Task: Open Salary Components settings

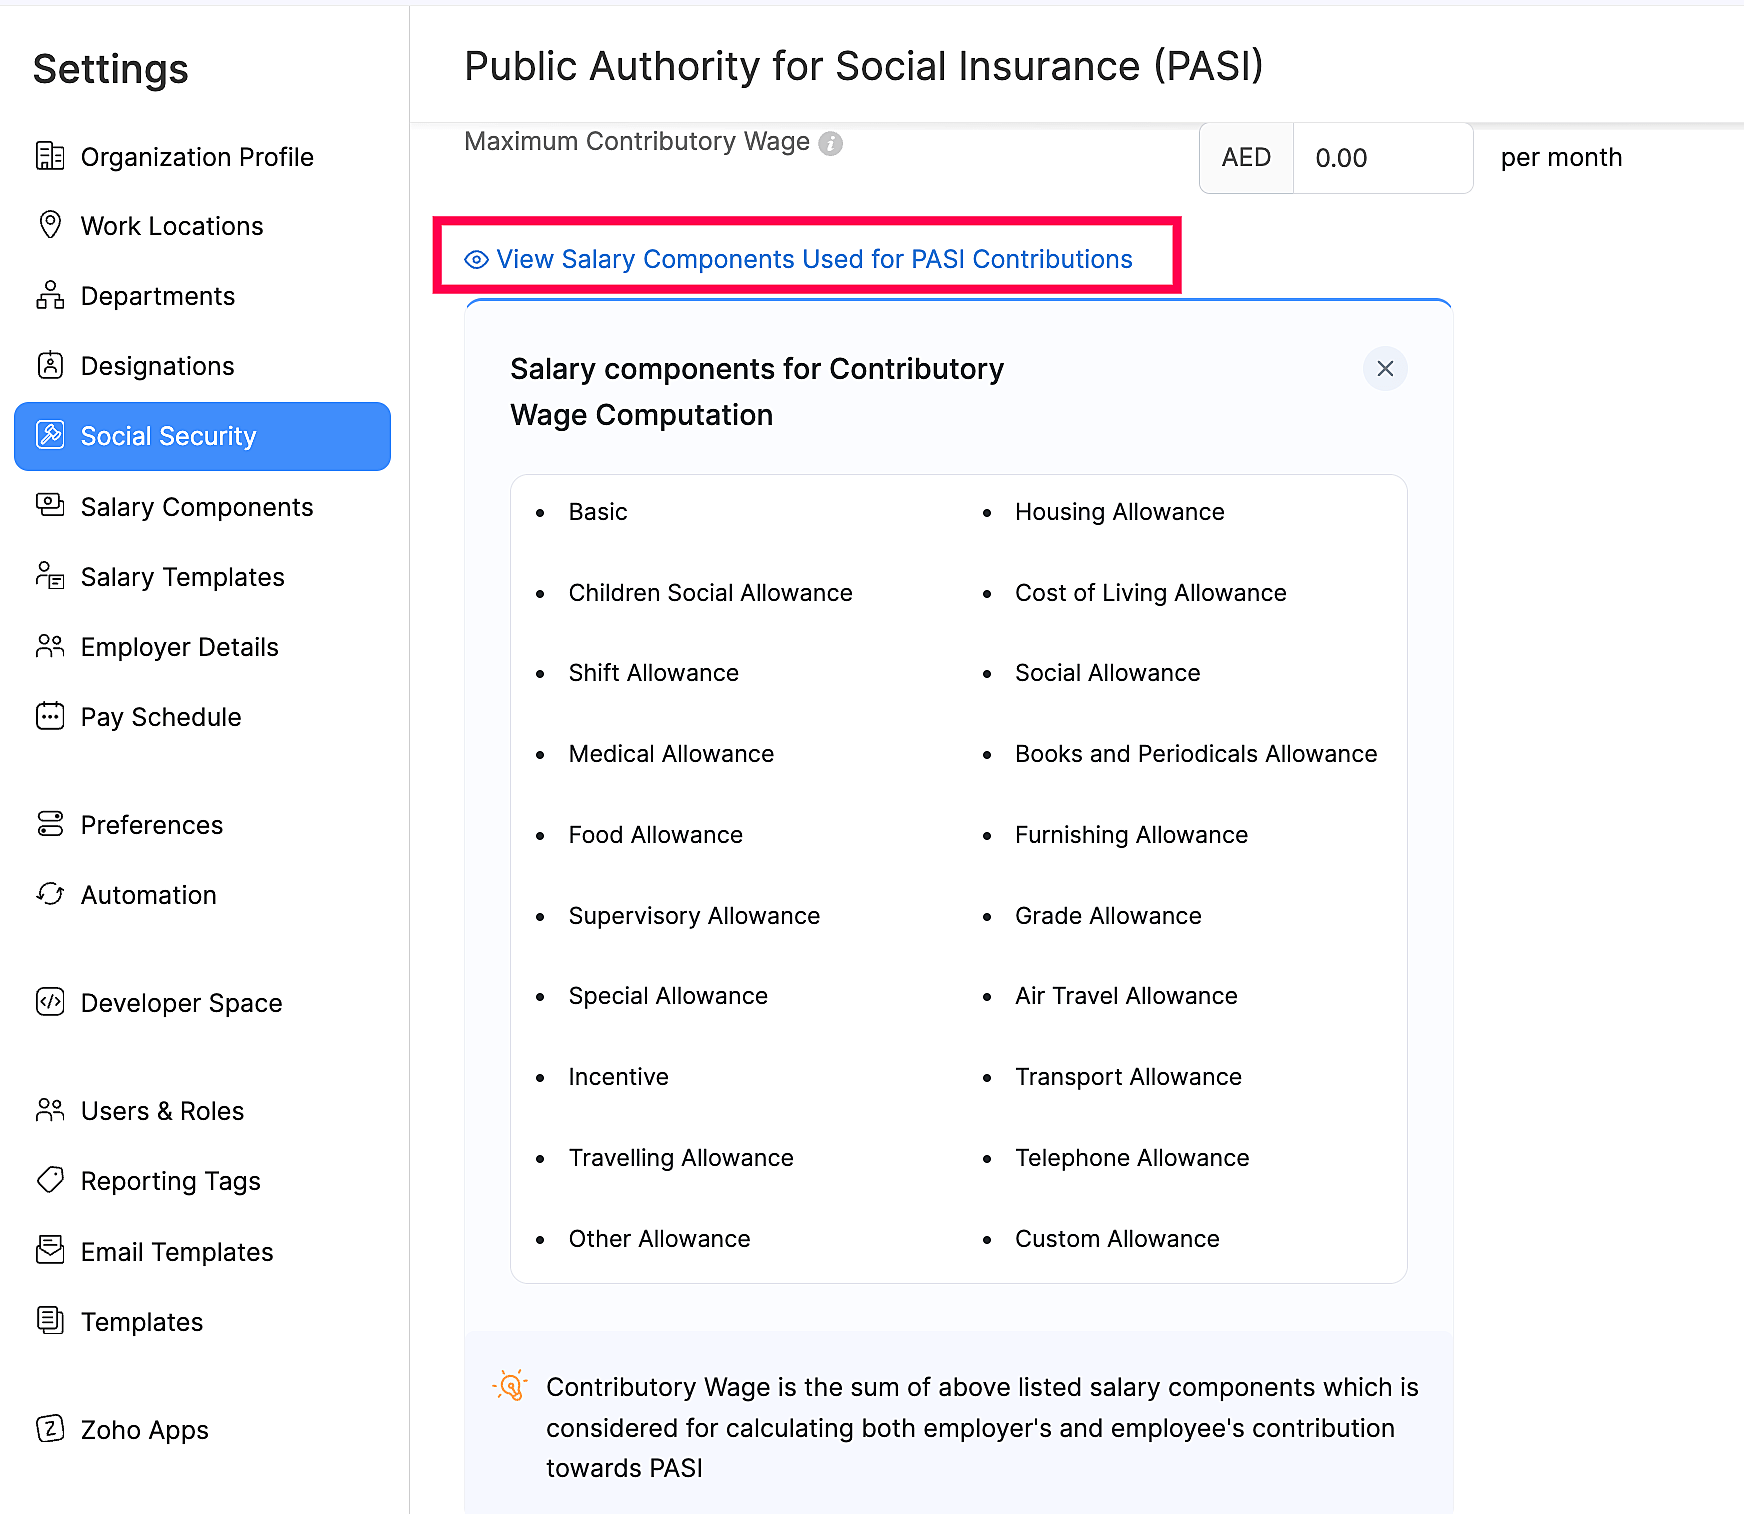Action: [197, 507]
